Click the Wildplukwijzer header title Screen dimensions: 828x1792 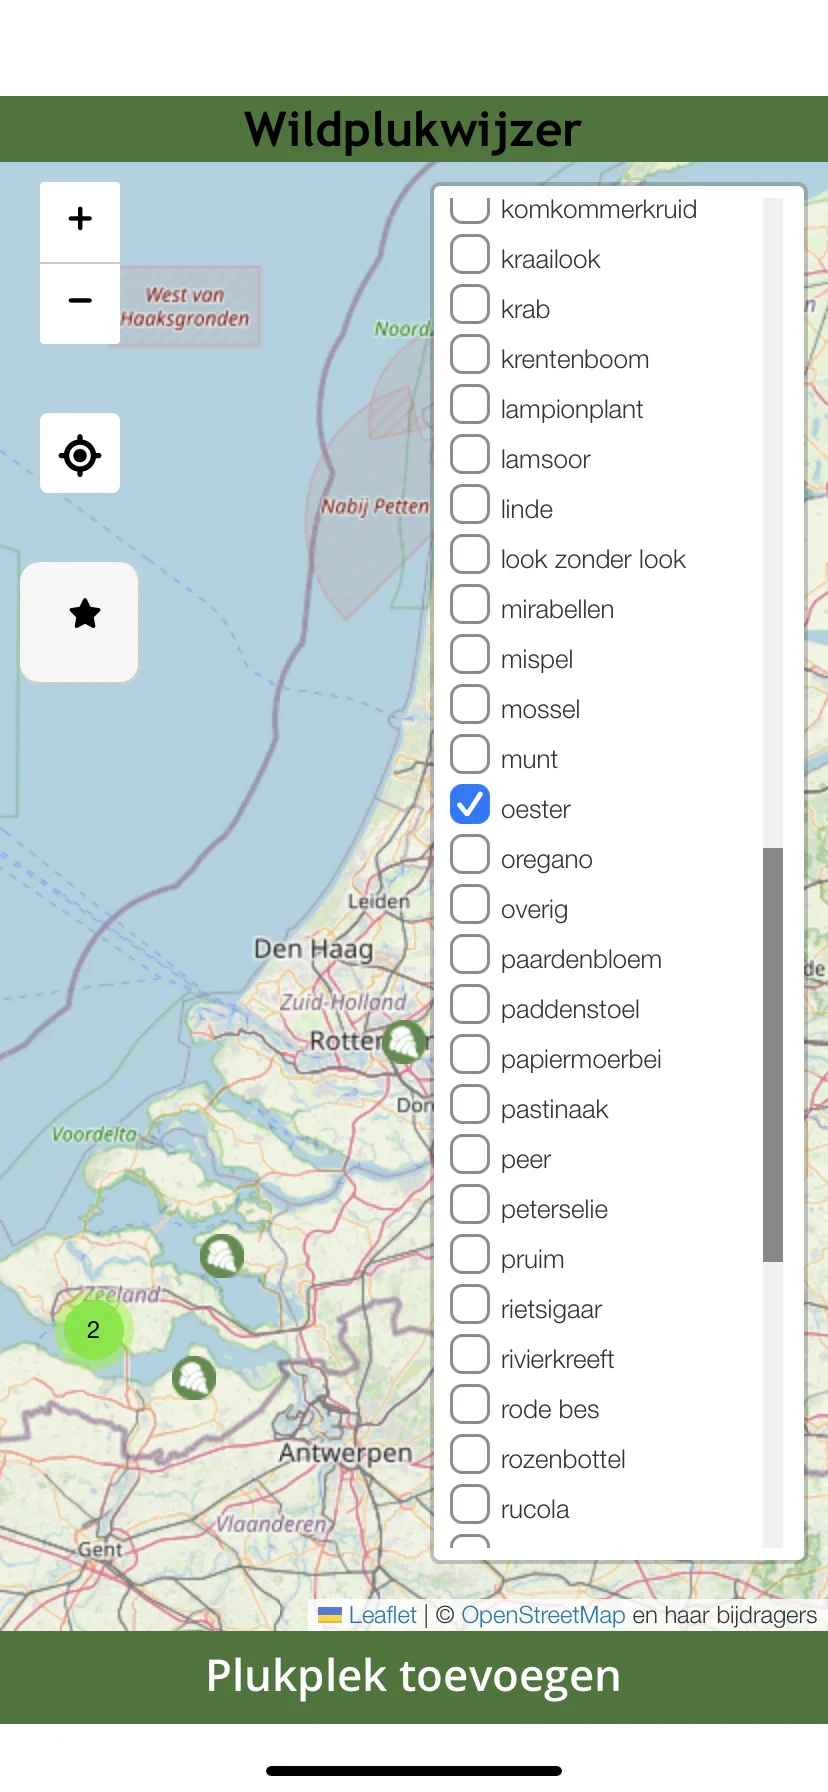coord(413,130)
